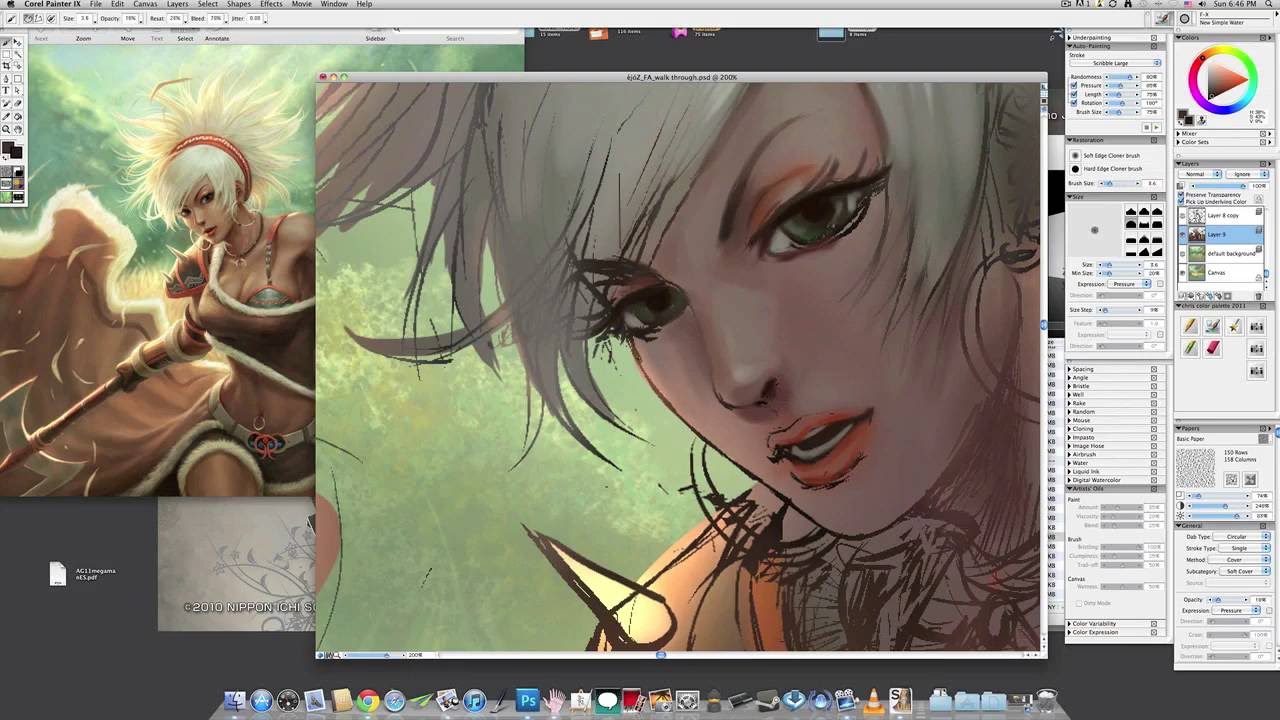The height and width of the screenshot is (720, 1280).
Task: Select the Text tool in the toolbox
Action: pos(5,90)
